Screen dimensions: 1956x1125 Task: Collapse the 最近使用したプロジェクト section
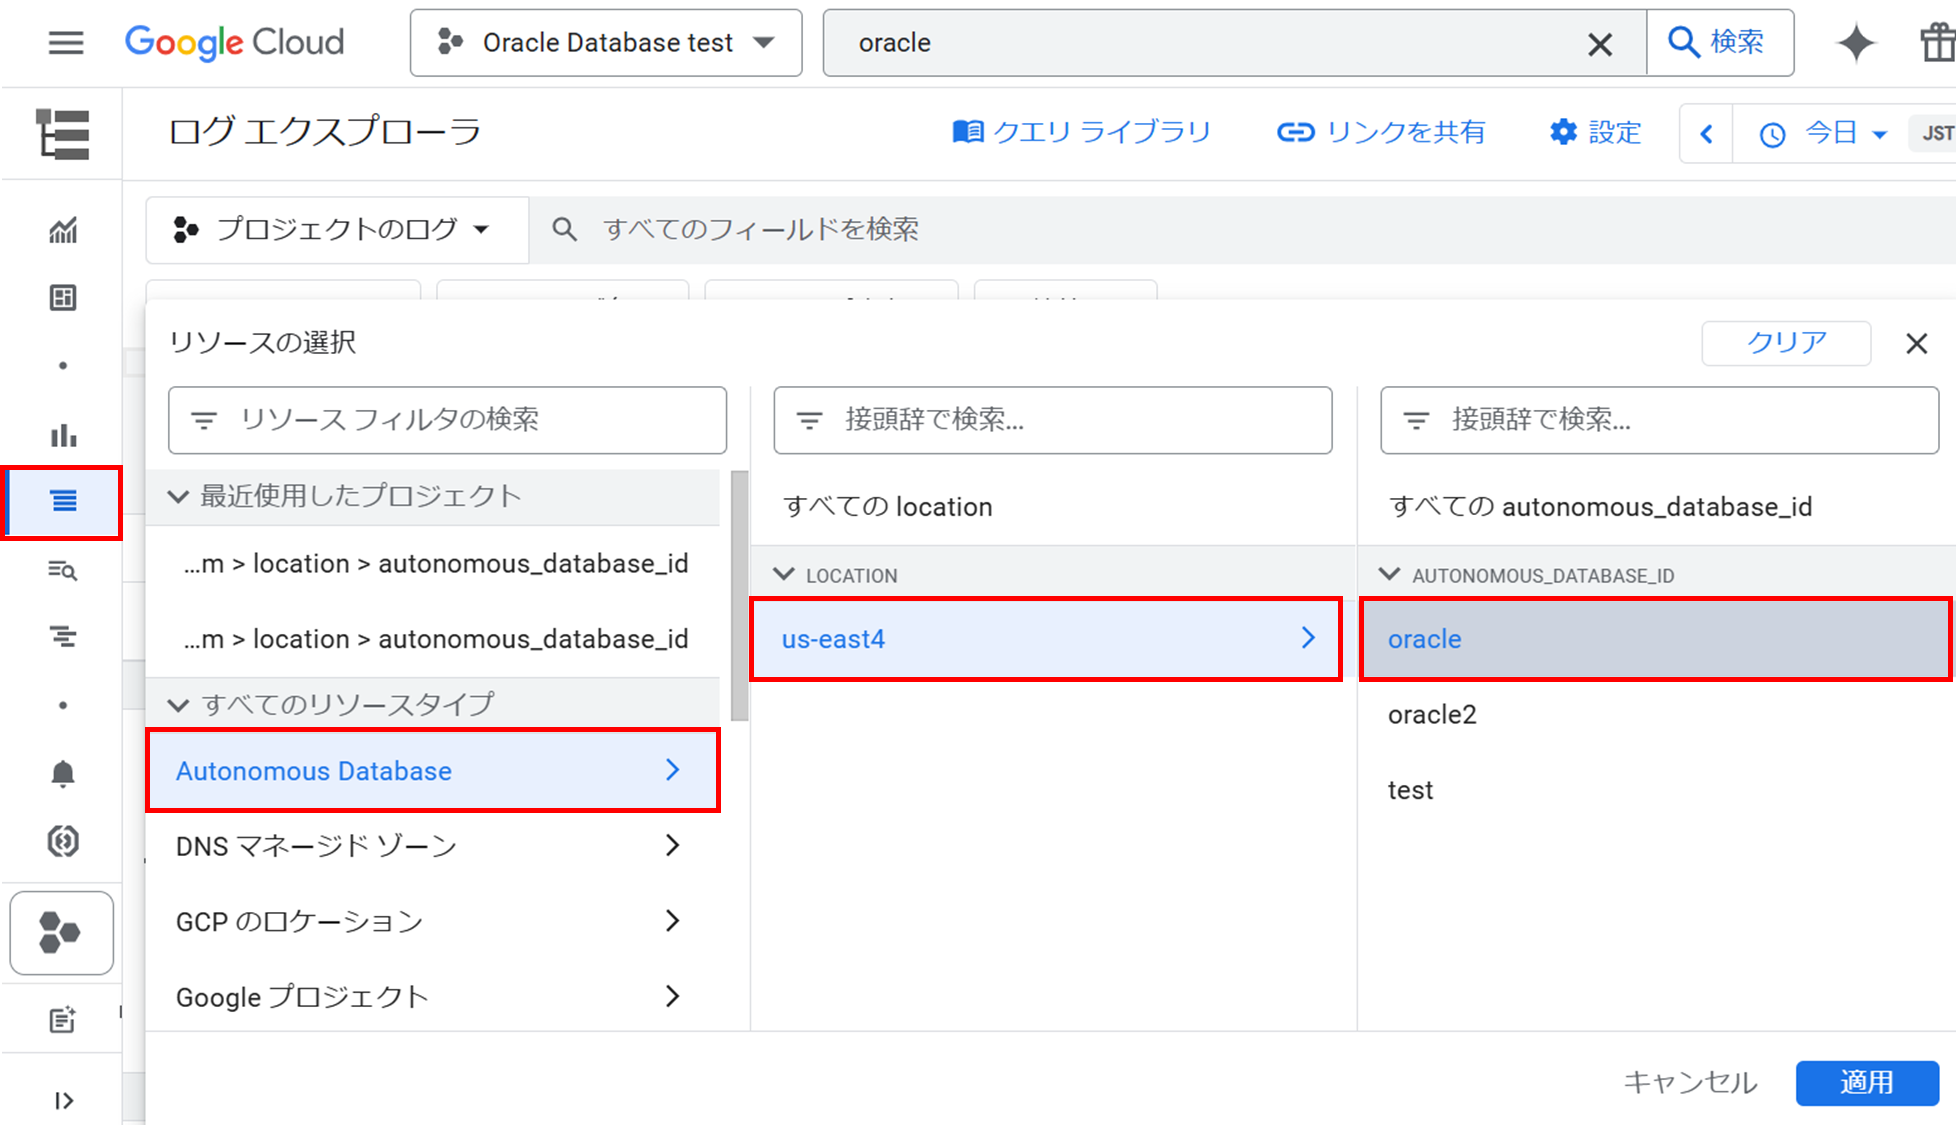(x=179, y=496)
